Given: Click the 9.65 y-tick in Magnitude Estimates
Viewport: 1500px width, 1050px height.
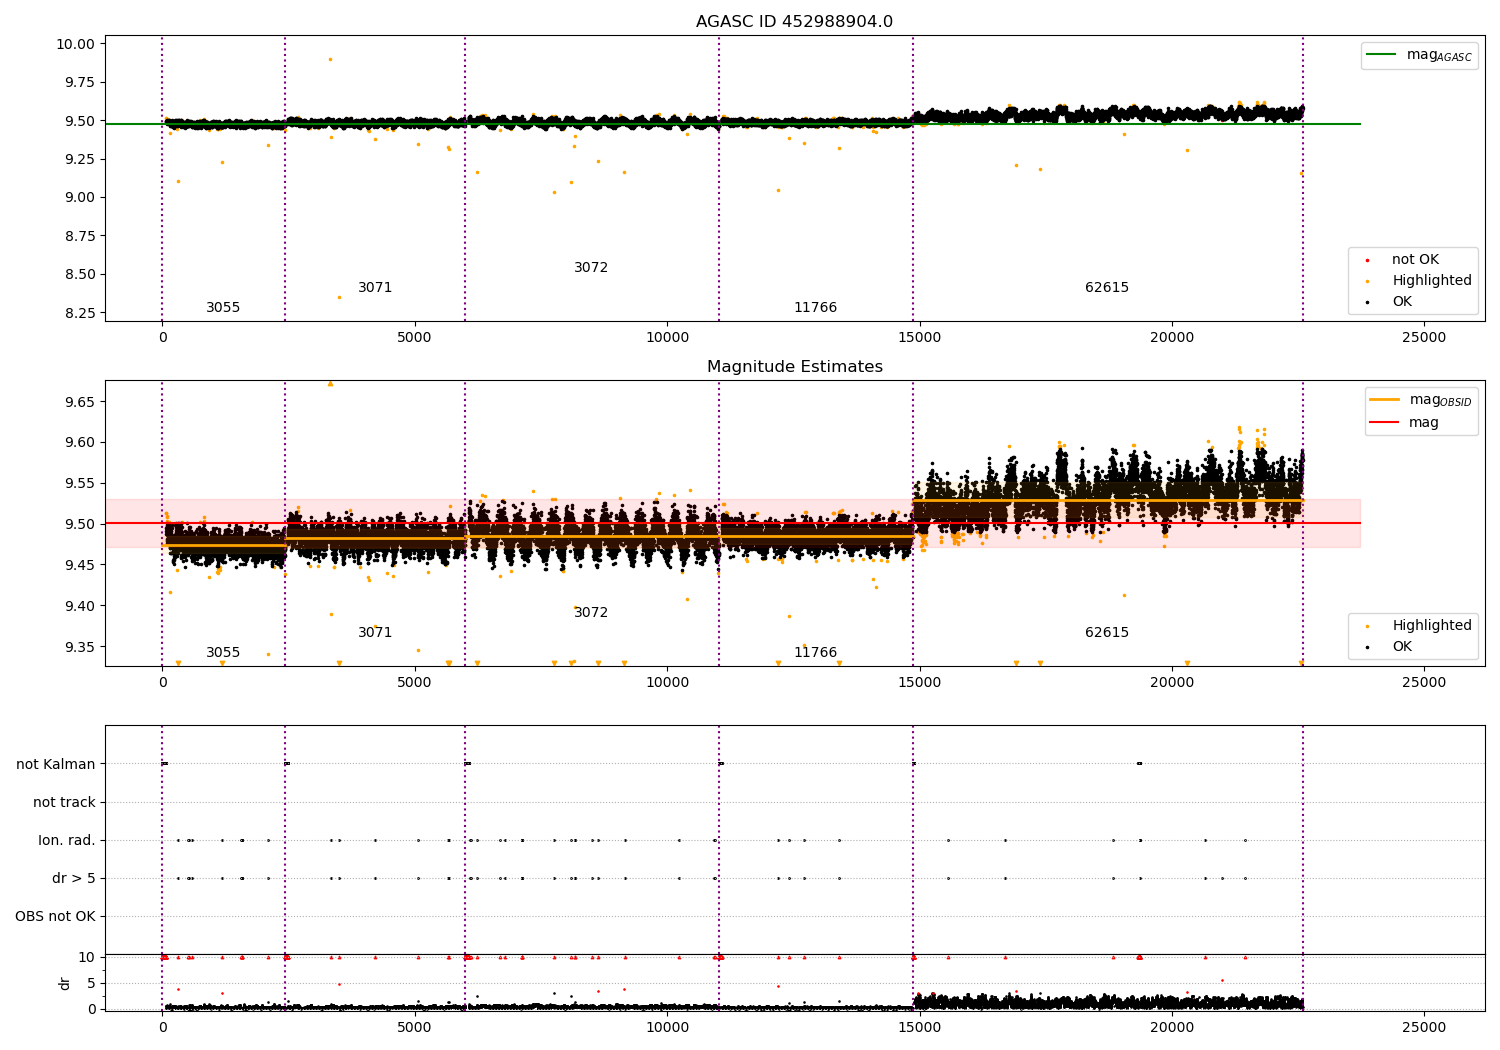Looking at the screenshot, I should point(79,402).
